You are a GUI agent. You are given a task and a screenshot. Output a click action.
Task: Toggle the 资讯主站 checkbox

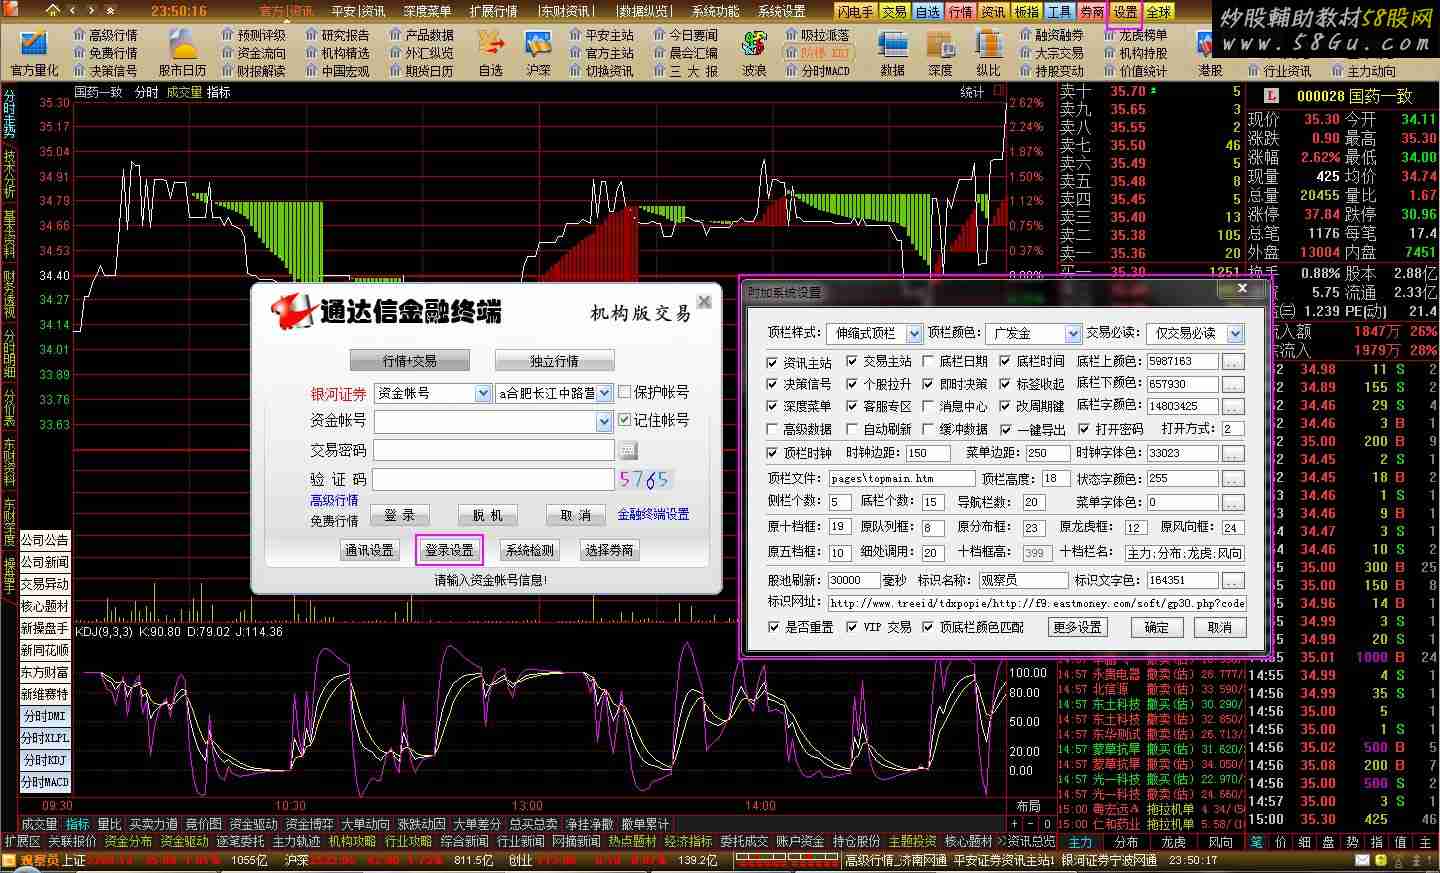pos(772,362)
